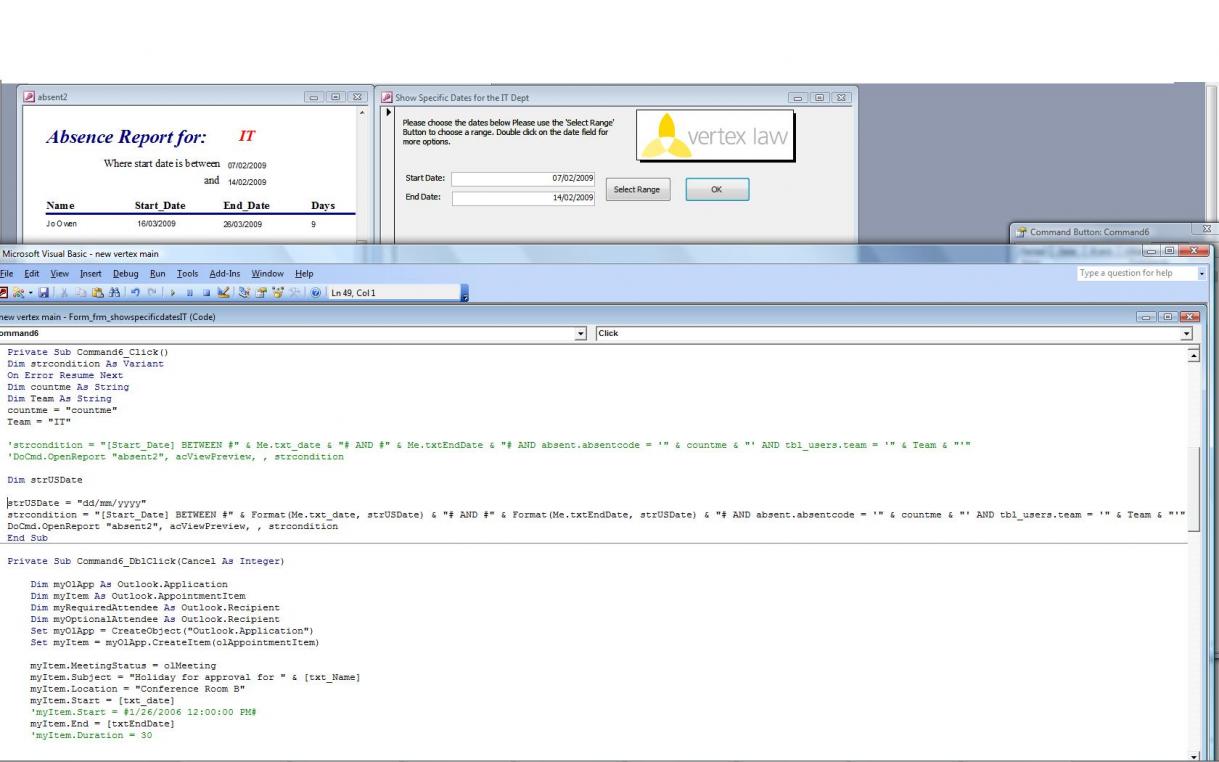
Task: Click the Form_frm_showspecificdatesIT code window title
Action: [107, 317]
